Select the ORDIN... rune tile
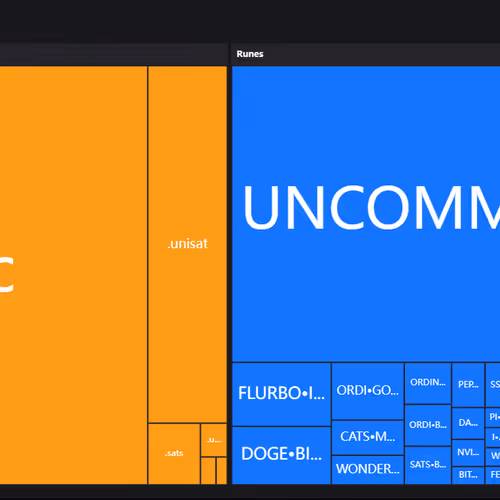 pos(428,383)
